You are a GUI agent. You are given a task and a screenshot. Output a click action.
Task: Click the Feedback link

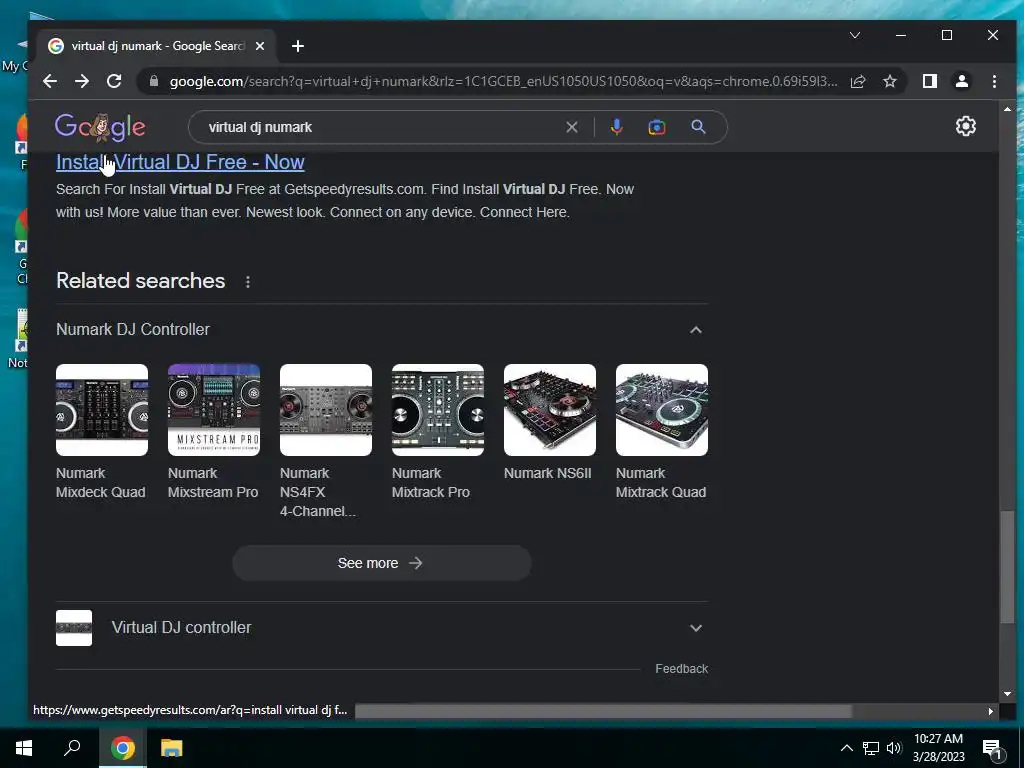[x=681, y=669]
